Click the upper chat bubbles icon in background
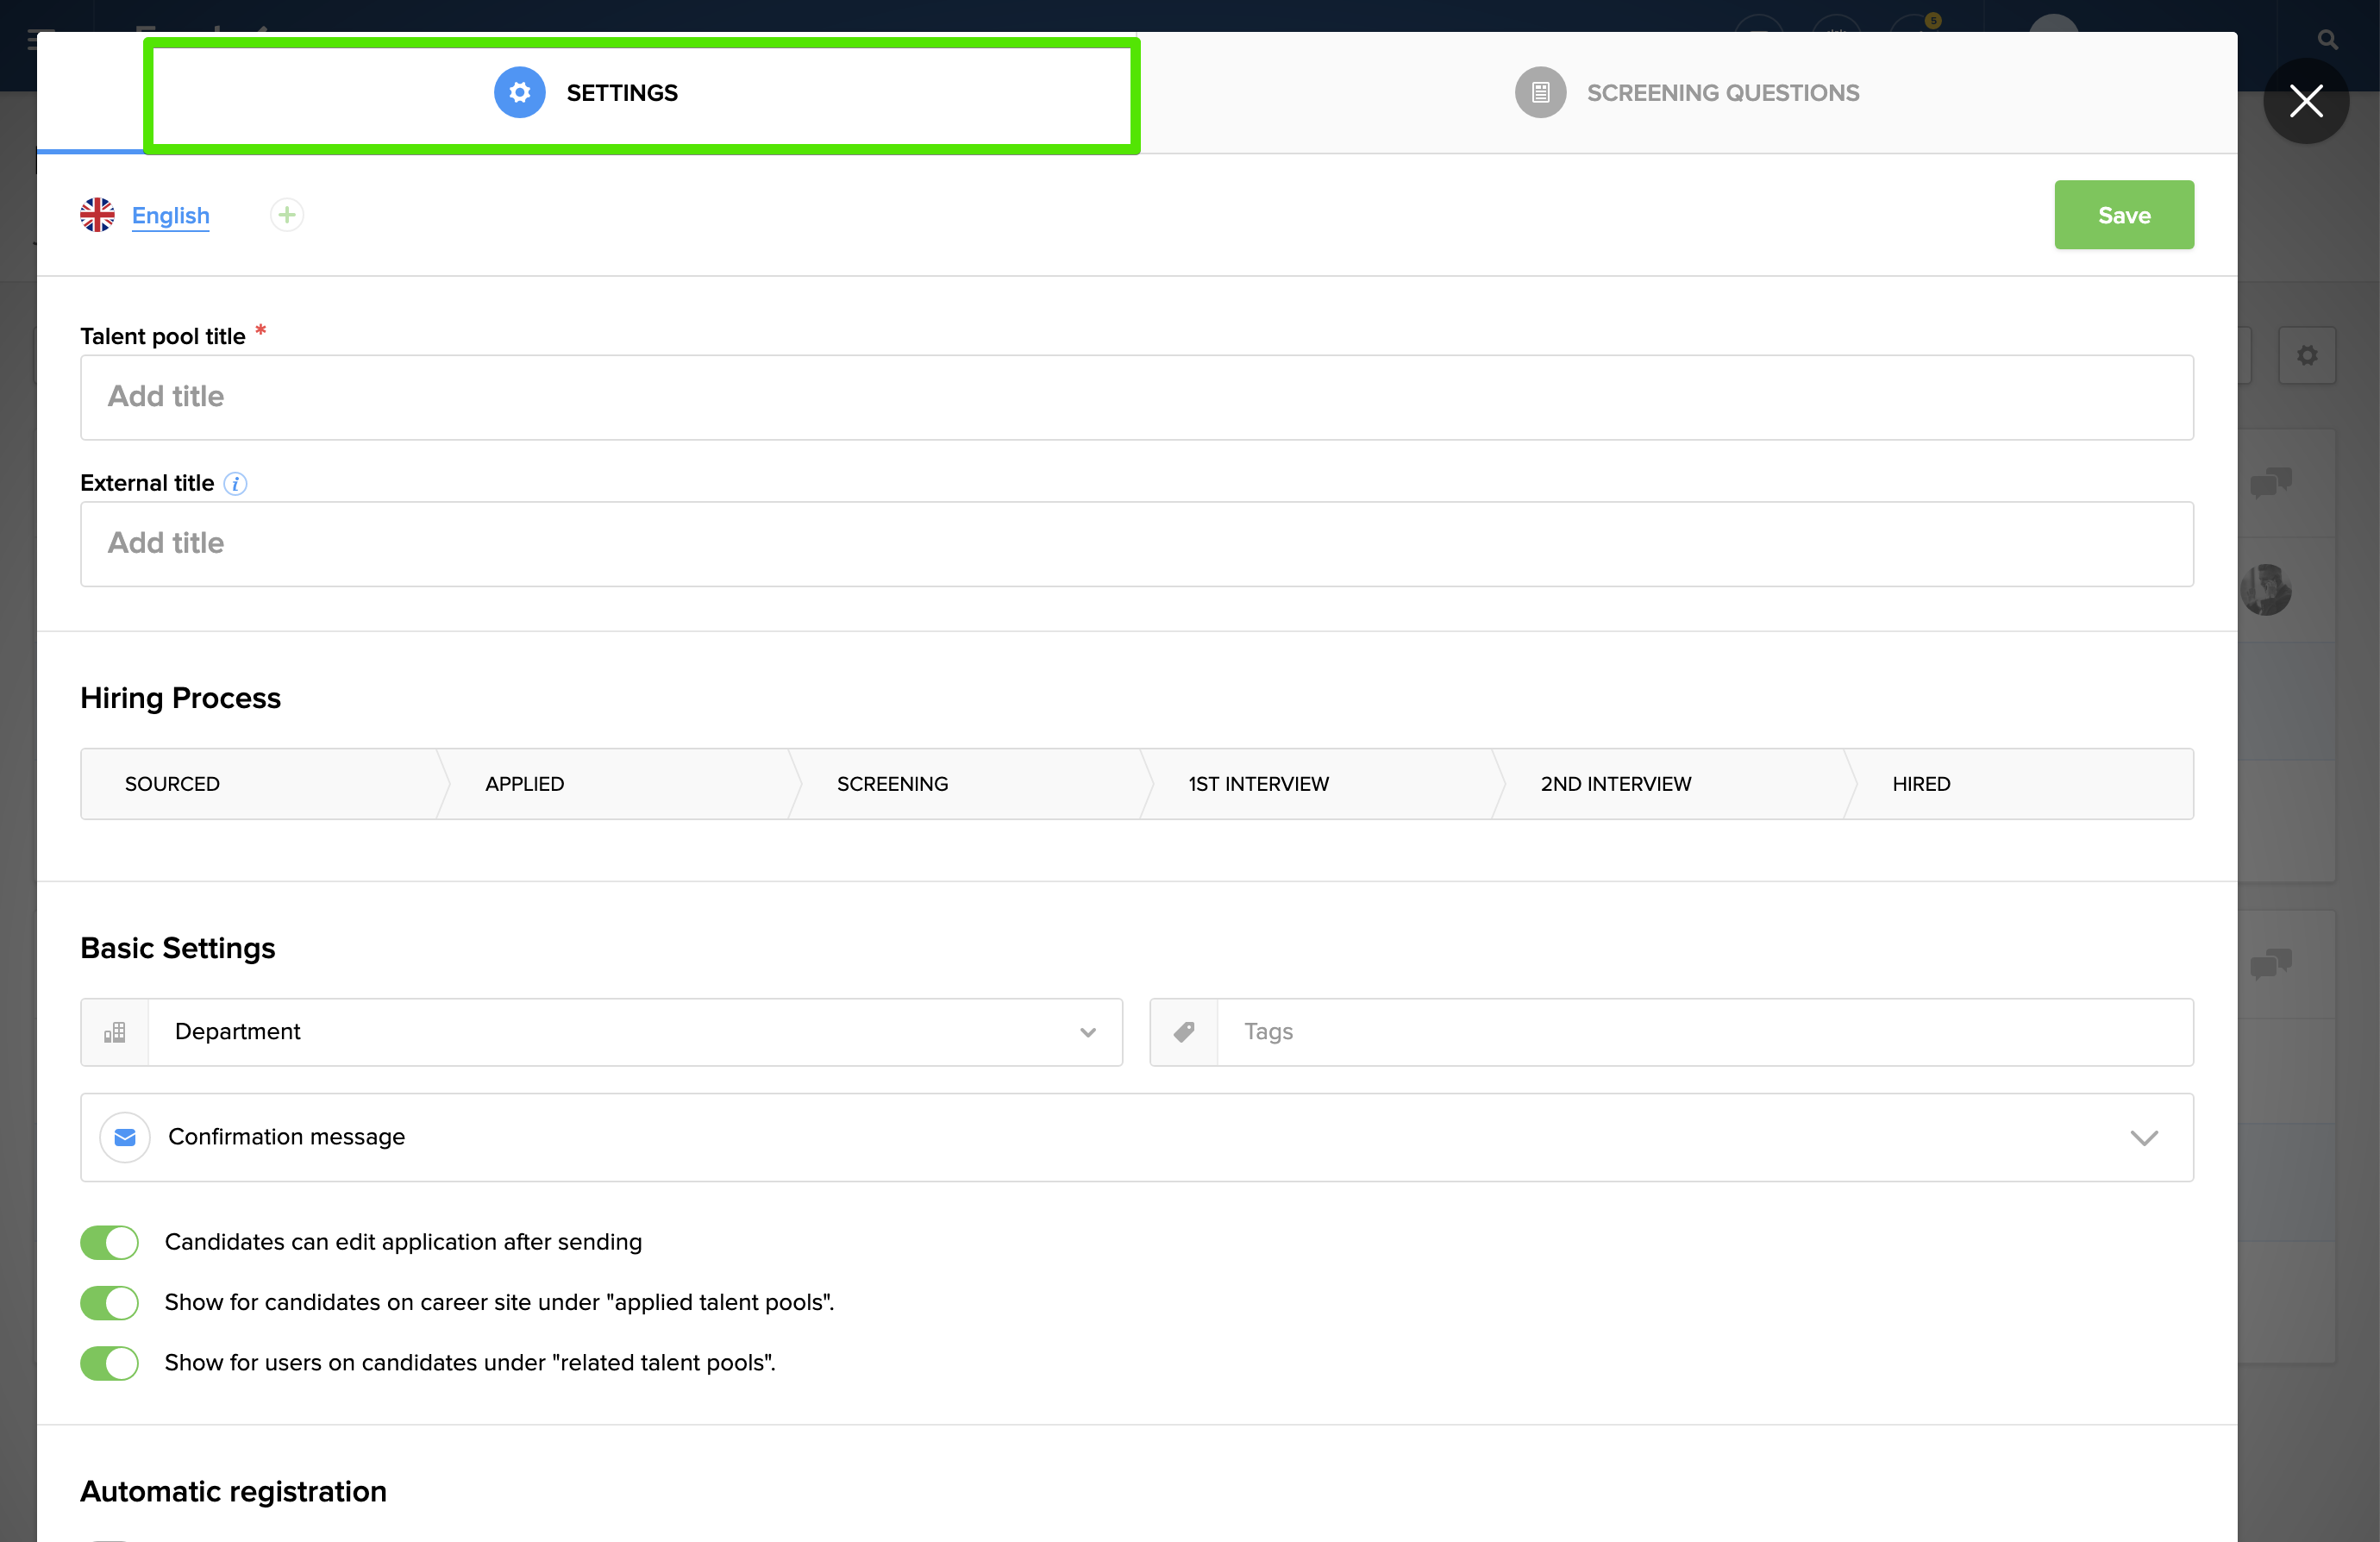 click(x=2271, y=483)
